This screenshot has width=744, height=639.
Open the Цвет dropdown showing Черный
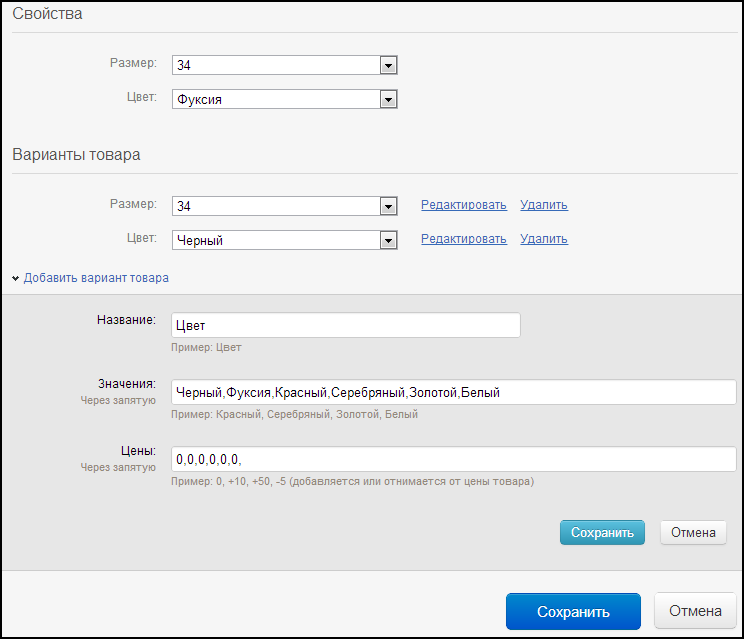tap(284, 240)
